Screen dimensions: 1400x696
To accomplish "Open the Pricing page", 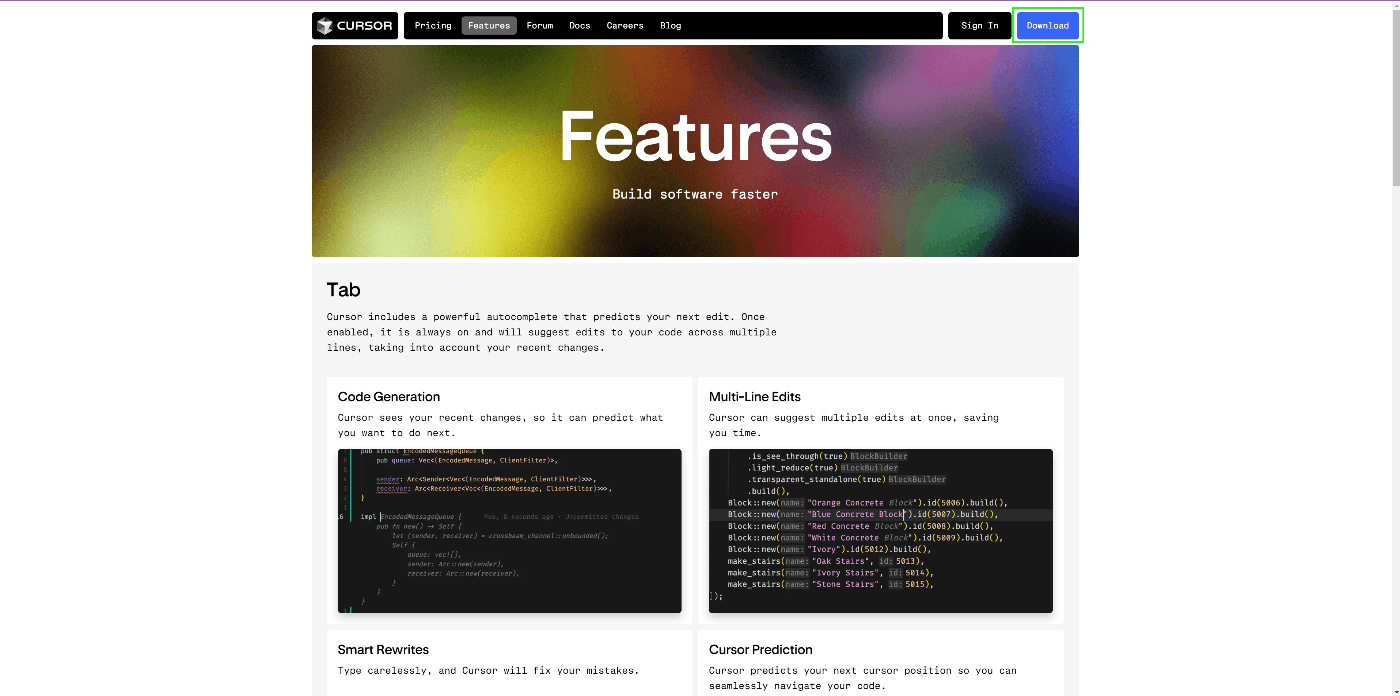I will pyautogui.click(x=433, y=25).
